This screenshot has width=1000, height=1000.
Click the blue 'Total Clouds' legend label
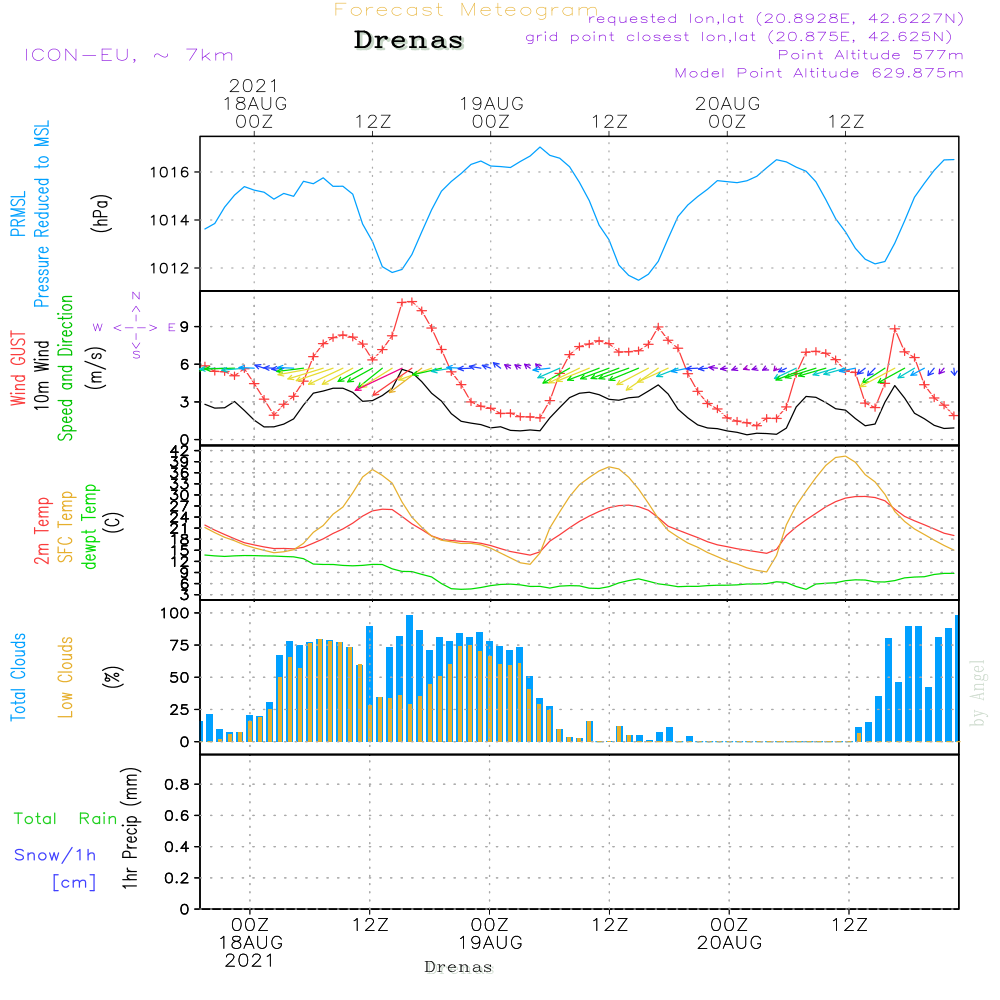click(x=18, y=677)
